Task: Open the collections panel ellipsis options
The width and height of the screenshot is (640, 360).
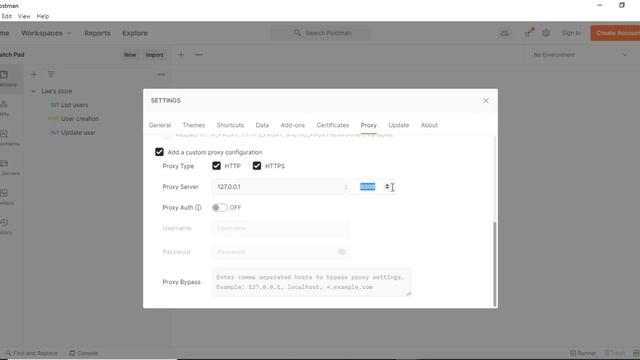Action: click(161, 75)
